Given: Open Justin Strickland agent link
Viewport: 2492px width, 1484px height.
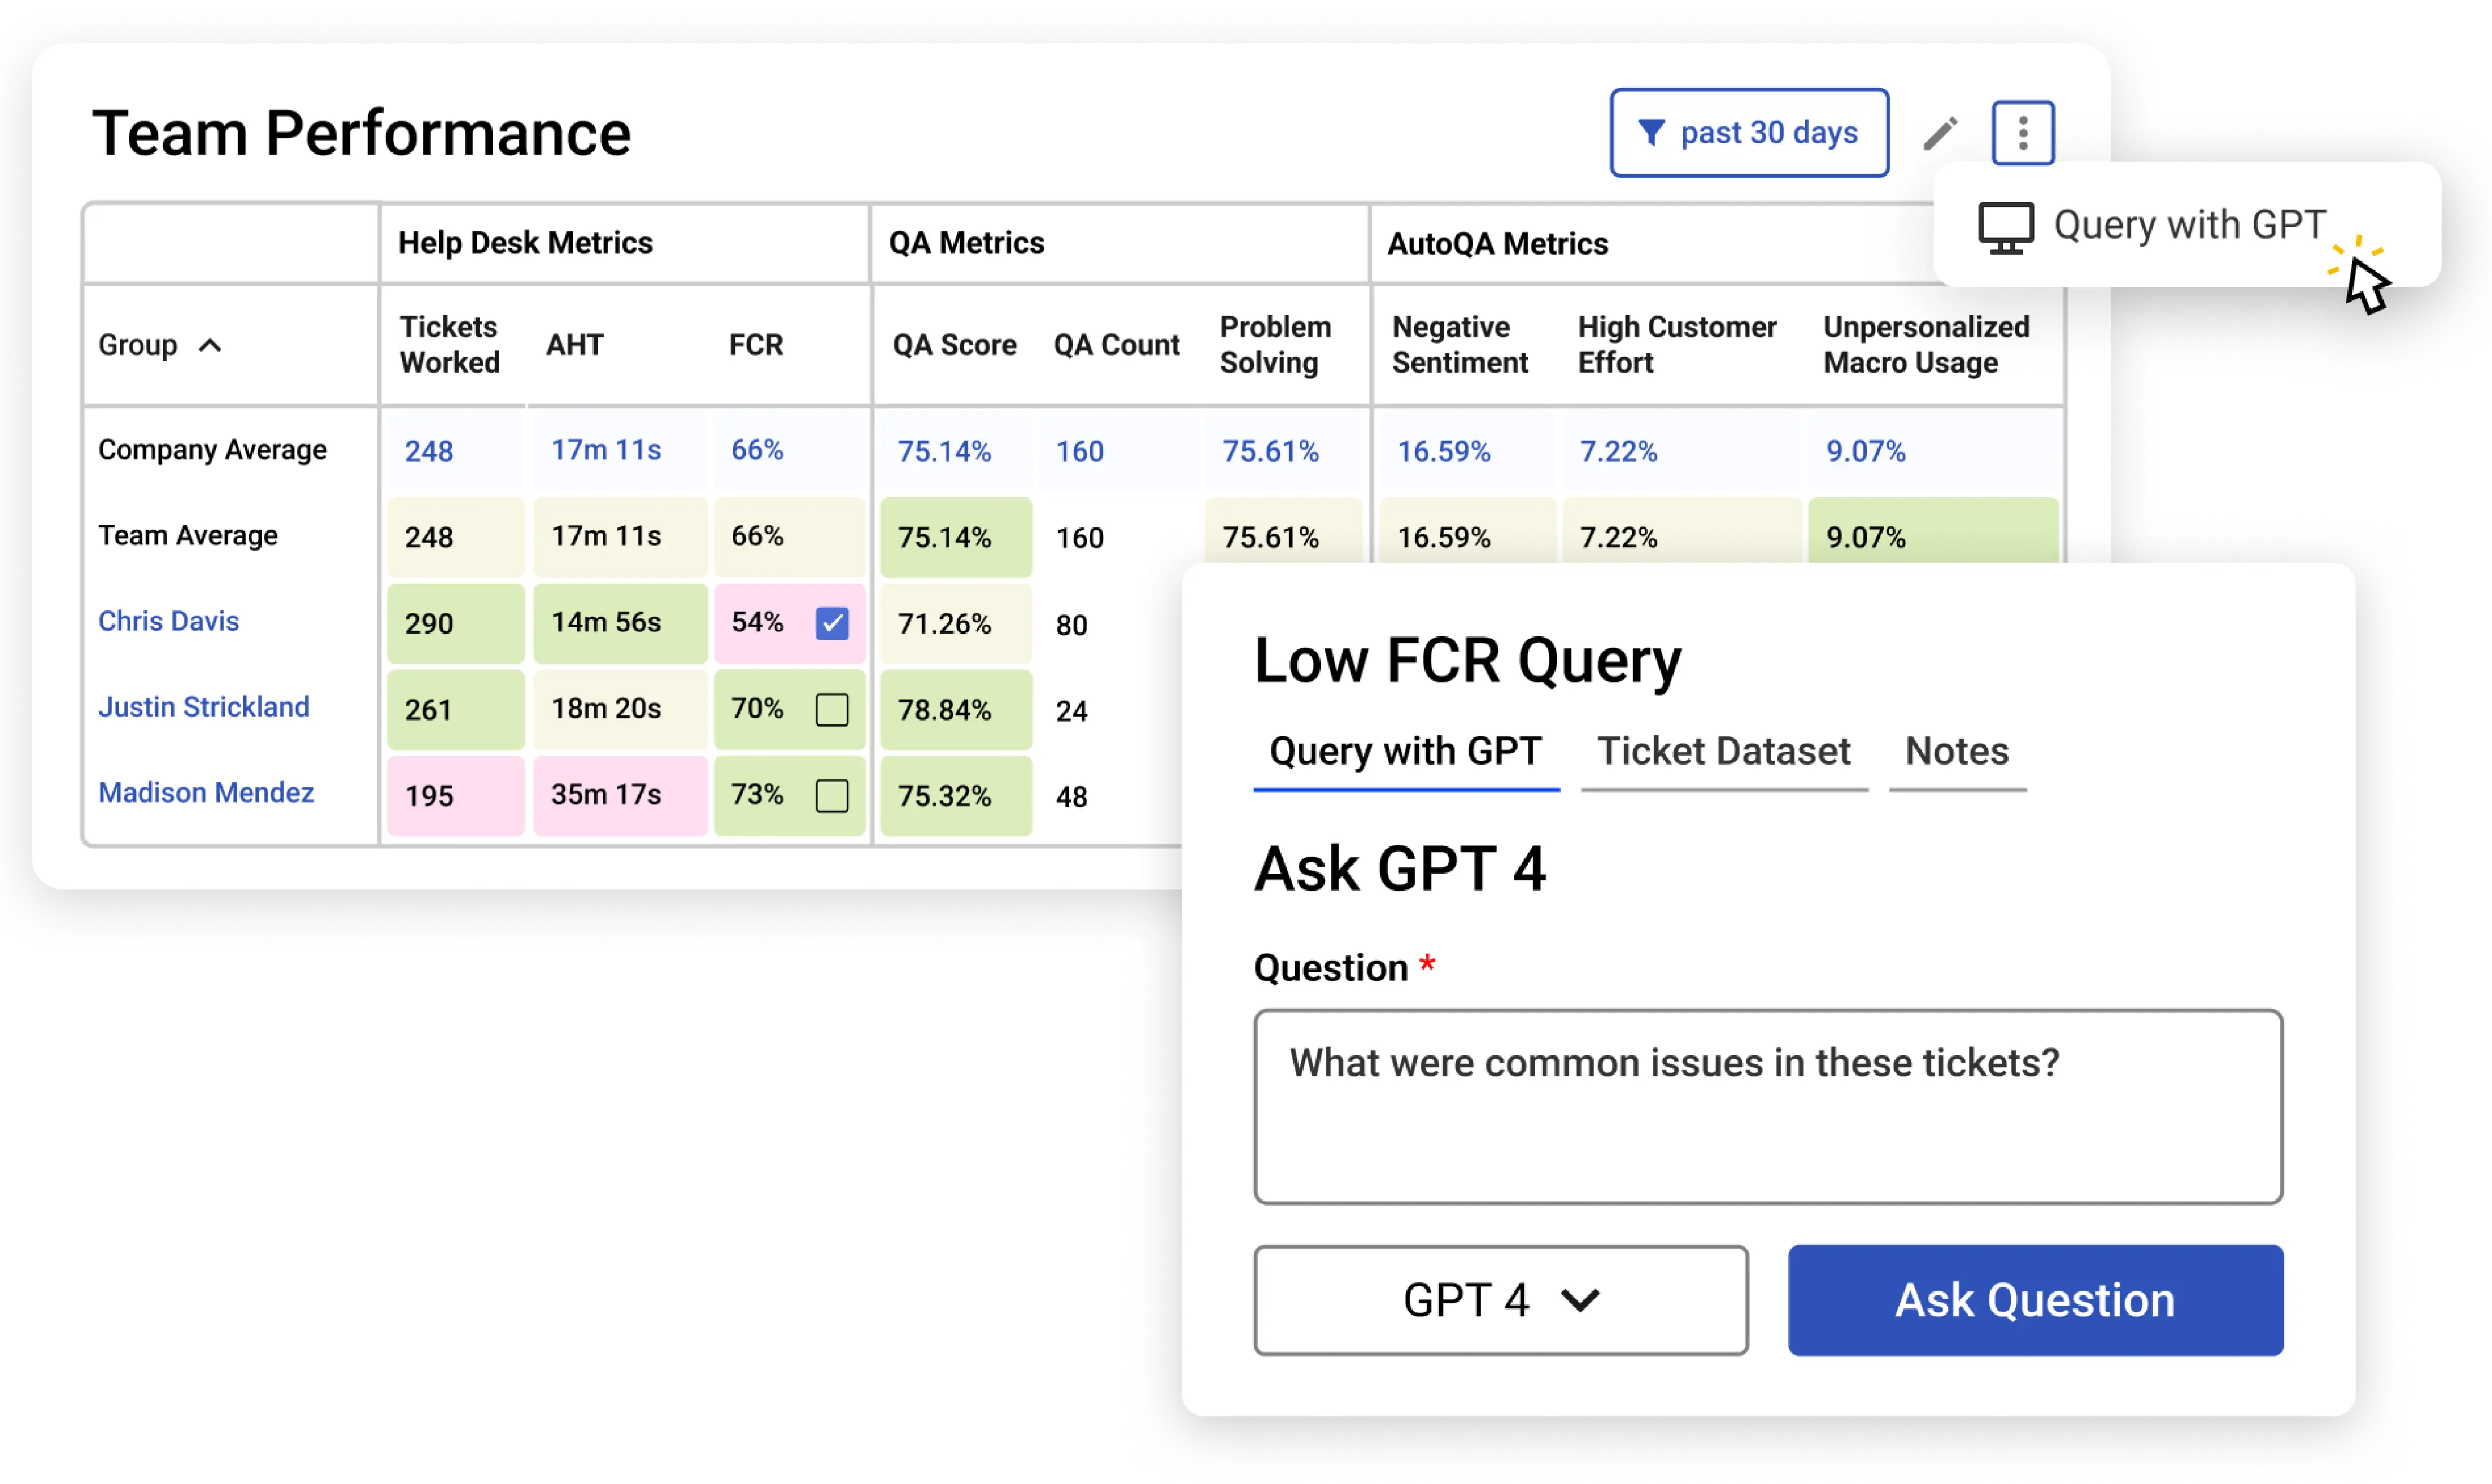Looking at the screenshot, I should 204,707.
